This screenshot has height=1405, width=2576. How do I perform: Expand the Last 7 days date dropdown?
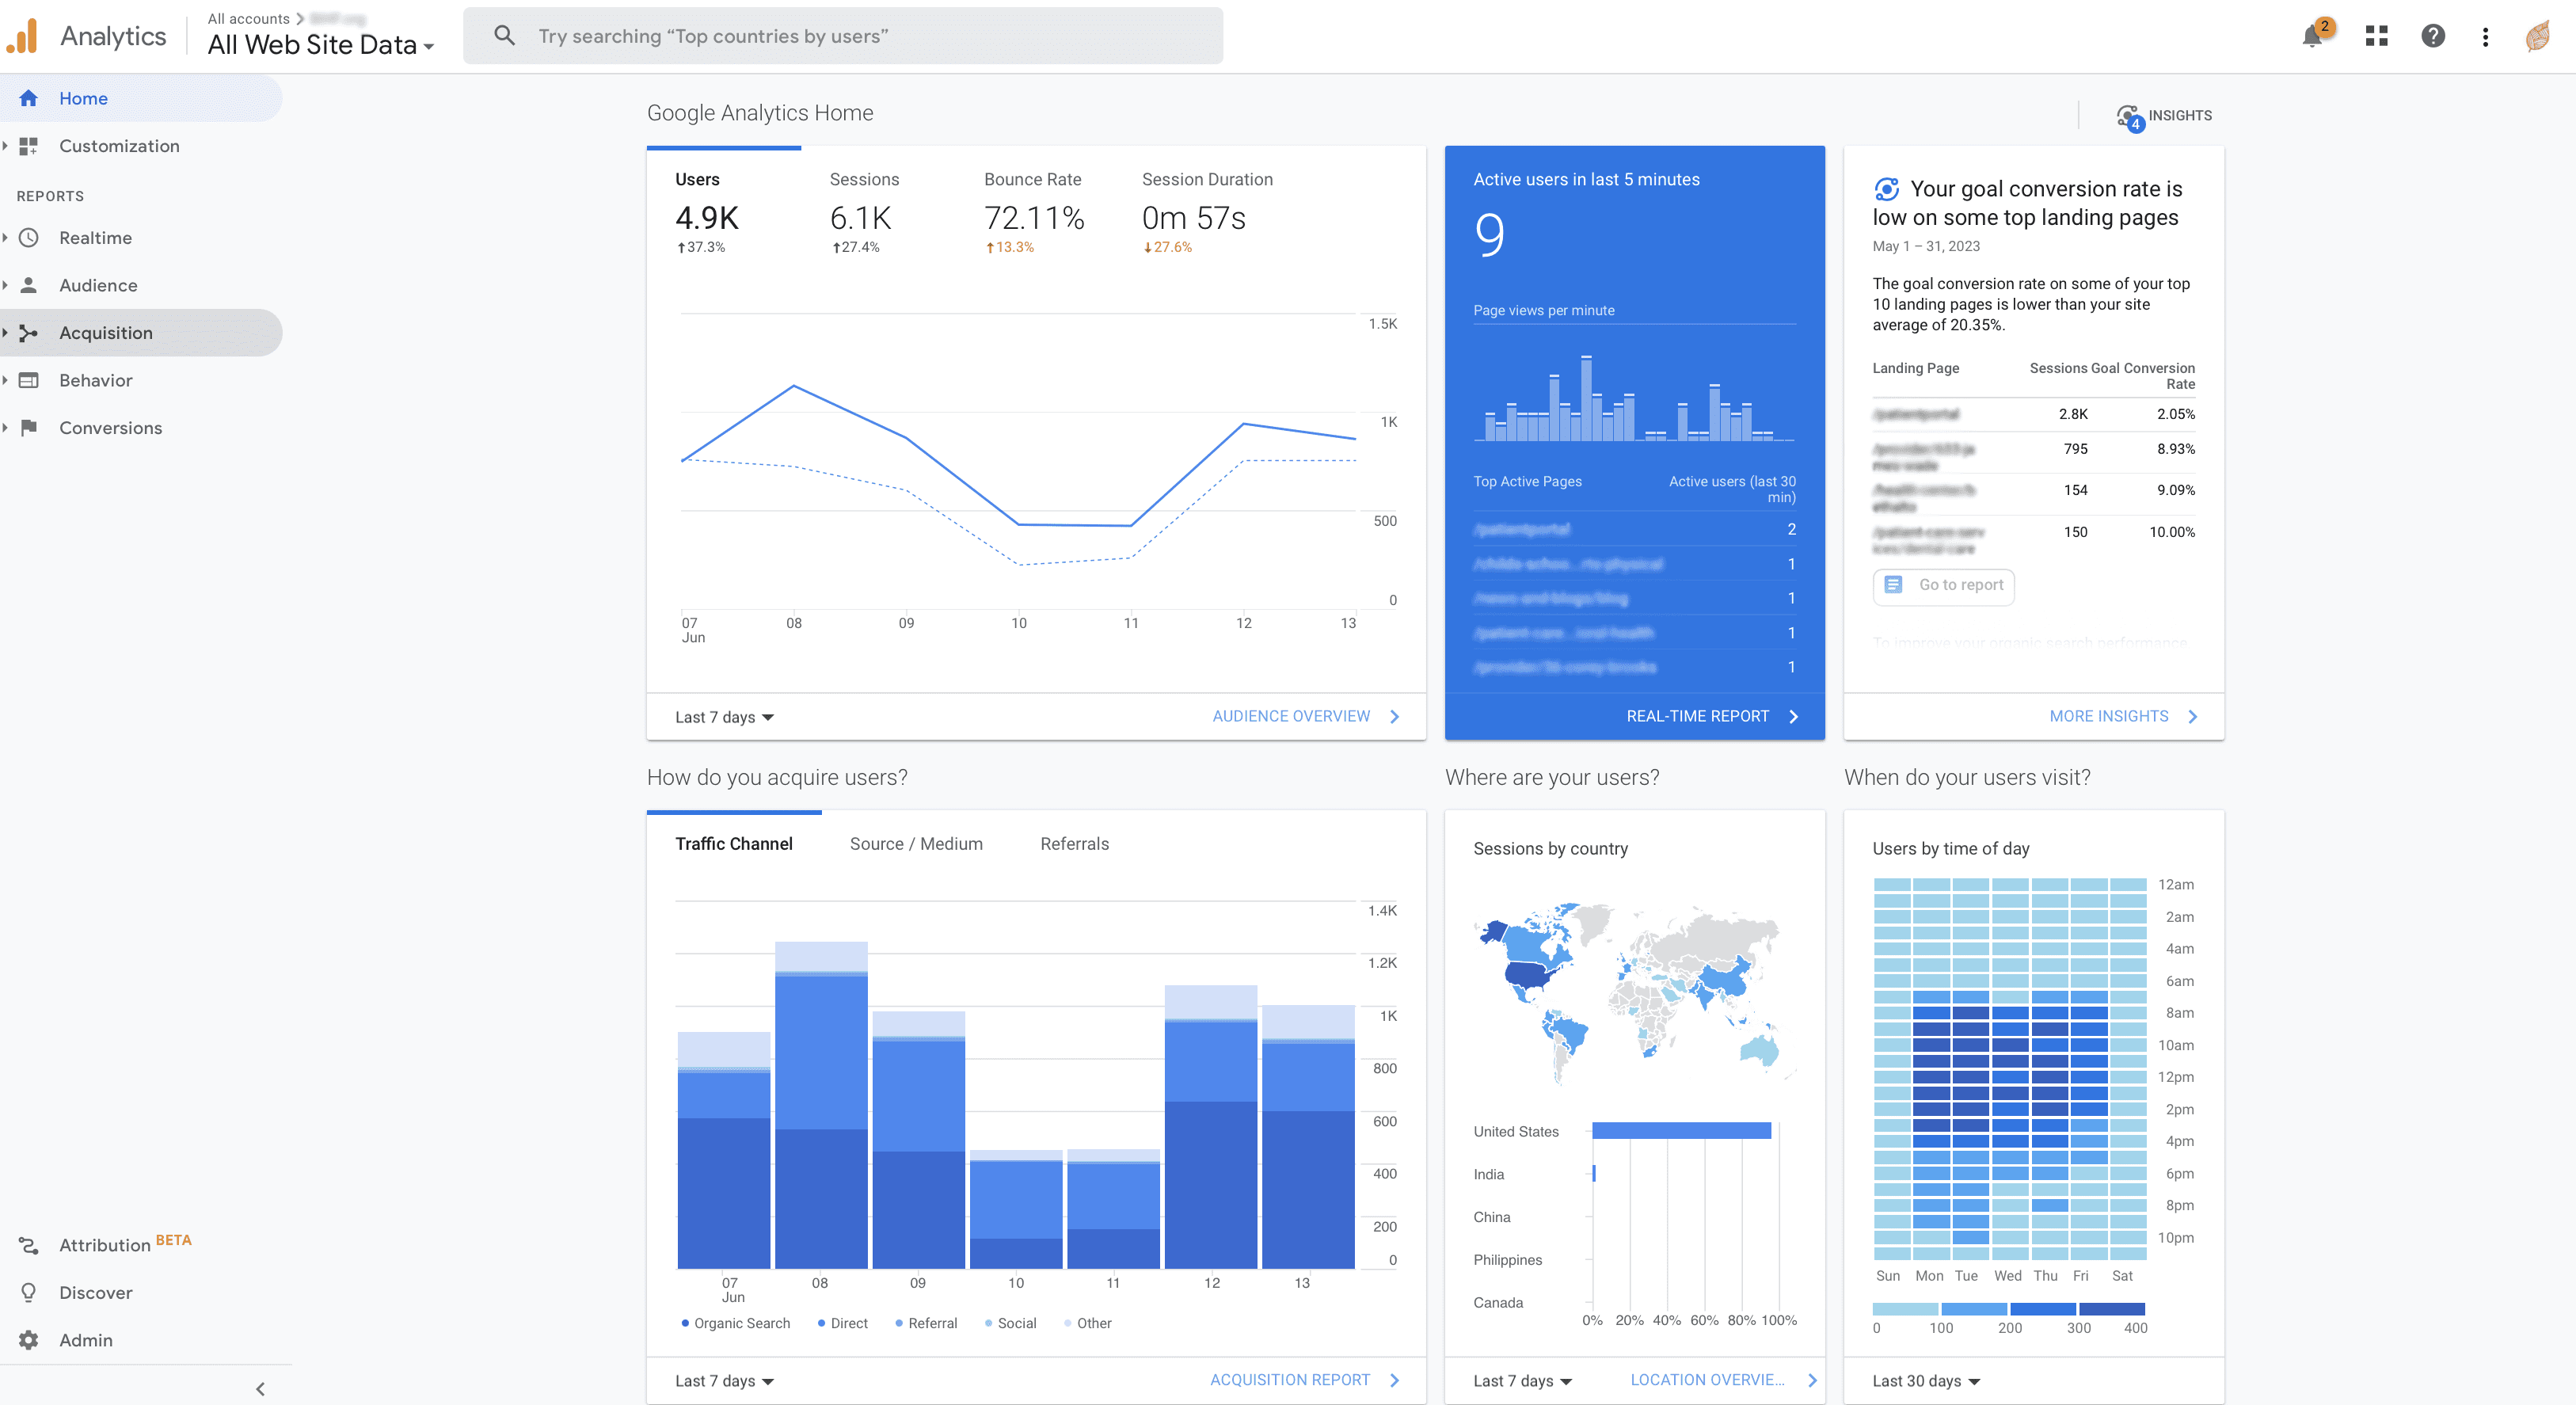coord(722,716)
